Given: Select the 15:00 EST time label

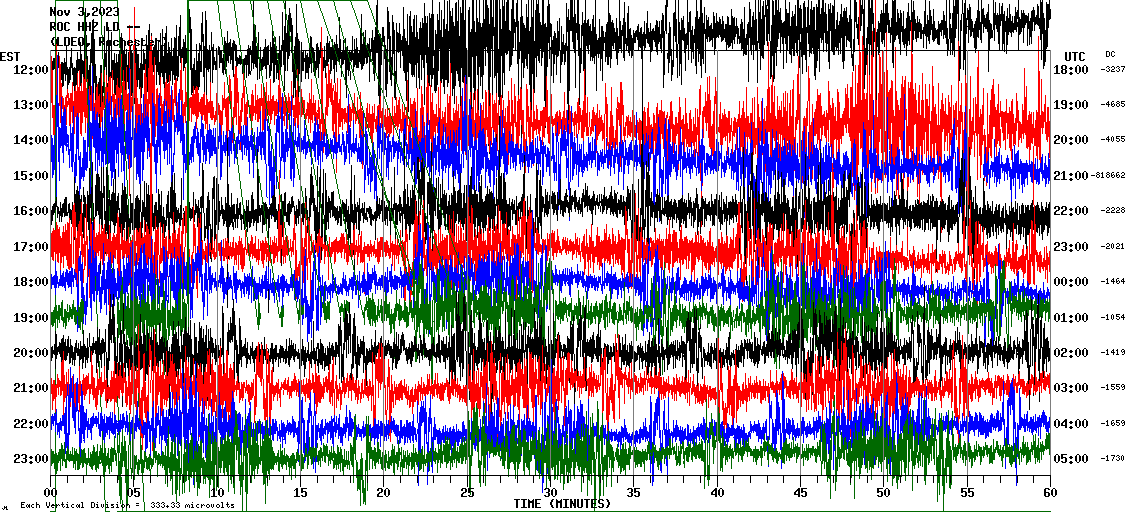Looking at the screenshot, I should pyautogui.click(x=30, y=175).
